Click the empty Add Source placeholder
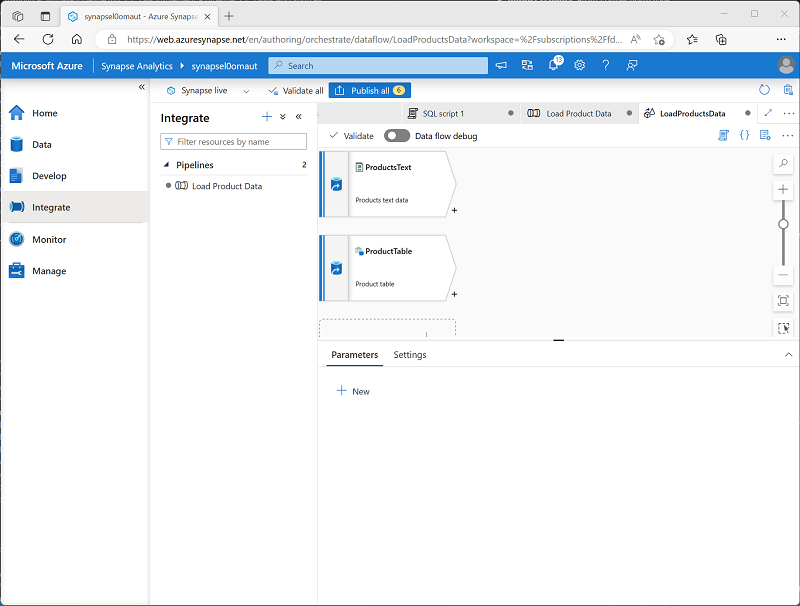The height and width of the screenshot is (606, 800). click(x=387, y=328)
